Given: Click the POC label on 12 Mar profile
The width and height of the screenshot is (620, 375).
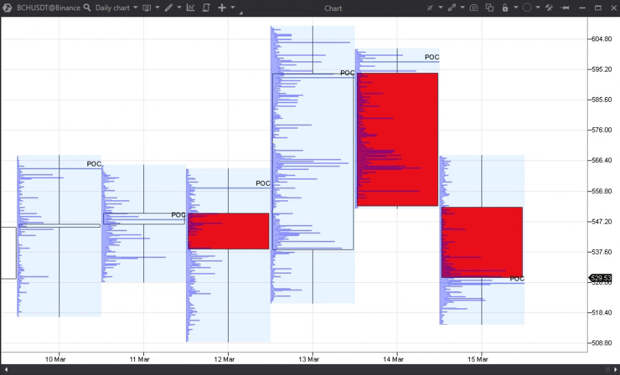Looking at the screenshot, I should click(x=263, y=184).
